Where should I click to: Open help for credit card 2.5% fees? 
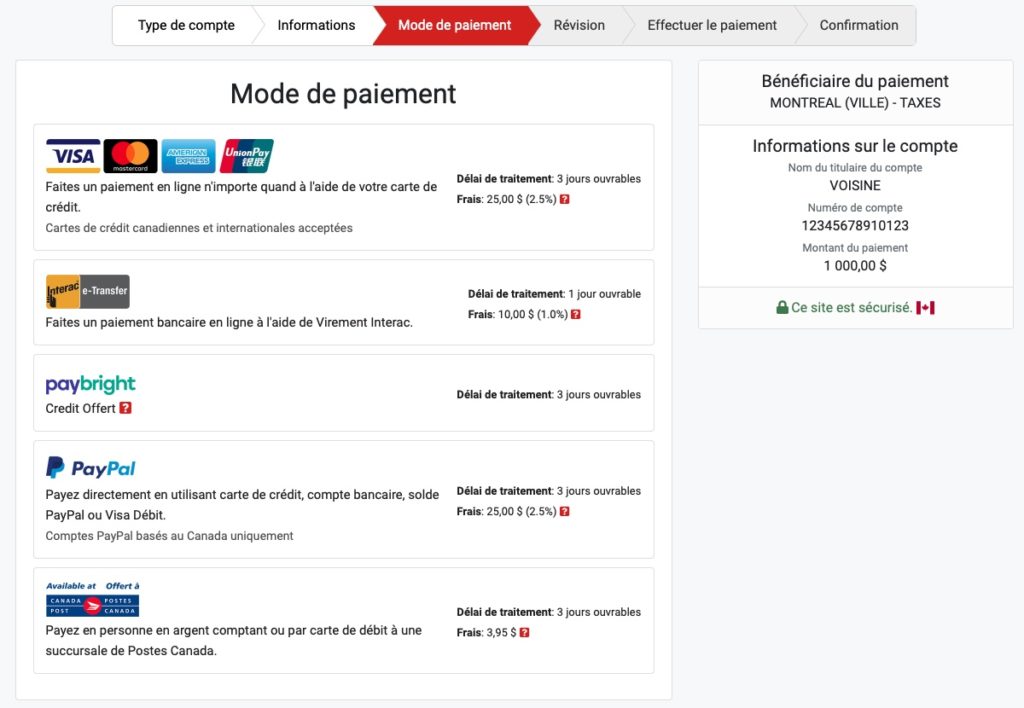(x=565, y=201)
